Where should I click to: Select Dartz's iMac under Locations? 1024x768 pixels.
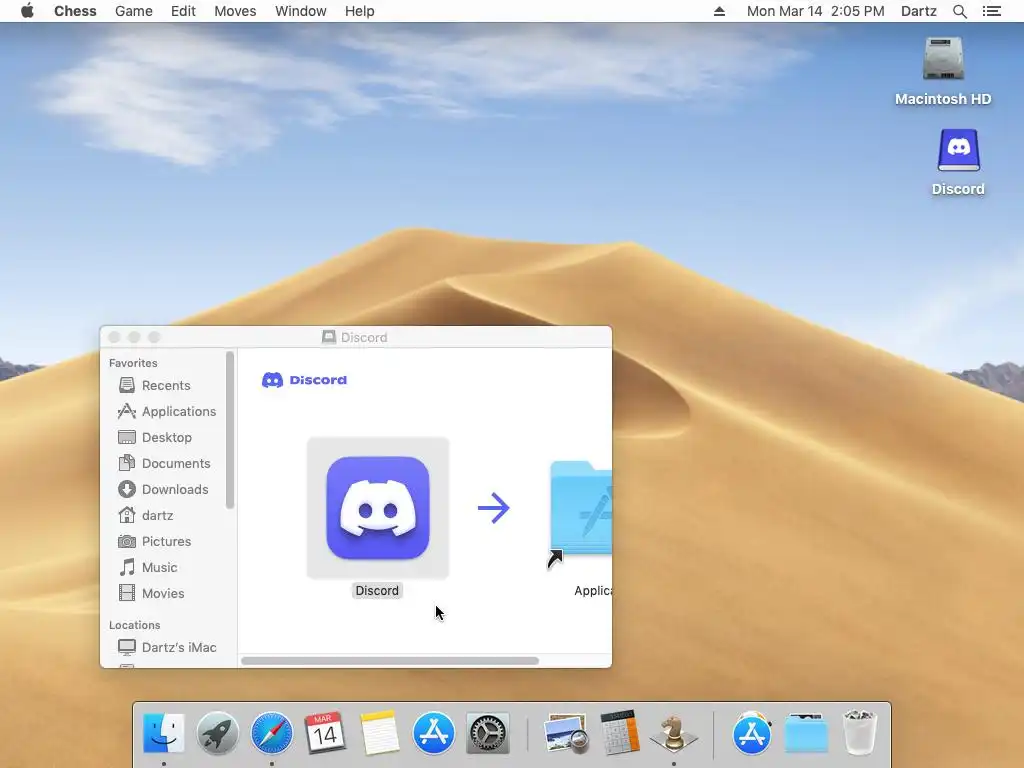(167, 647)
